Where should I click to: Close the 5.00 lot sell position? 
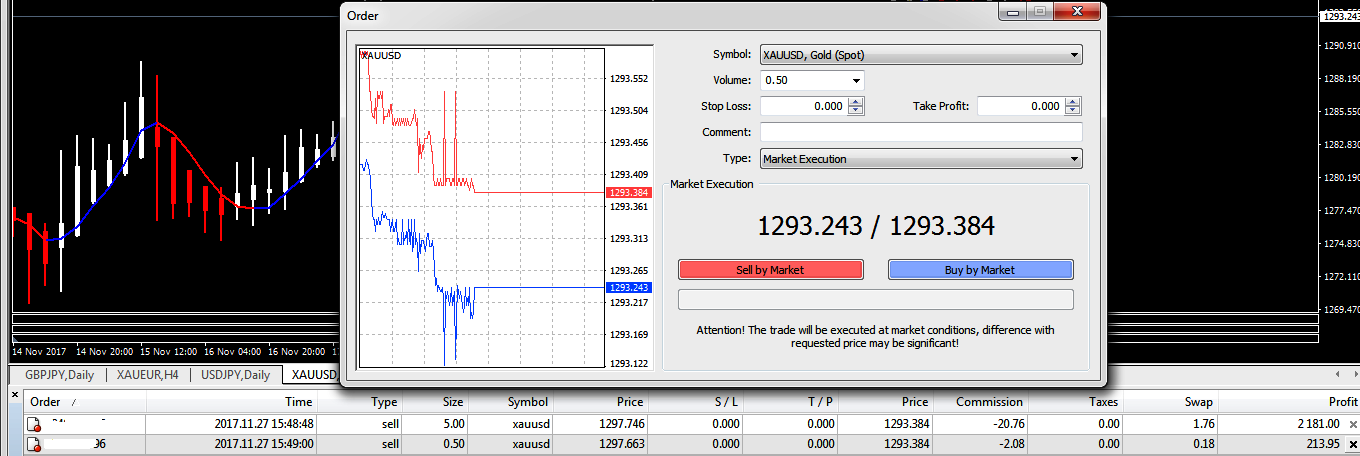point(1353,425)
